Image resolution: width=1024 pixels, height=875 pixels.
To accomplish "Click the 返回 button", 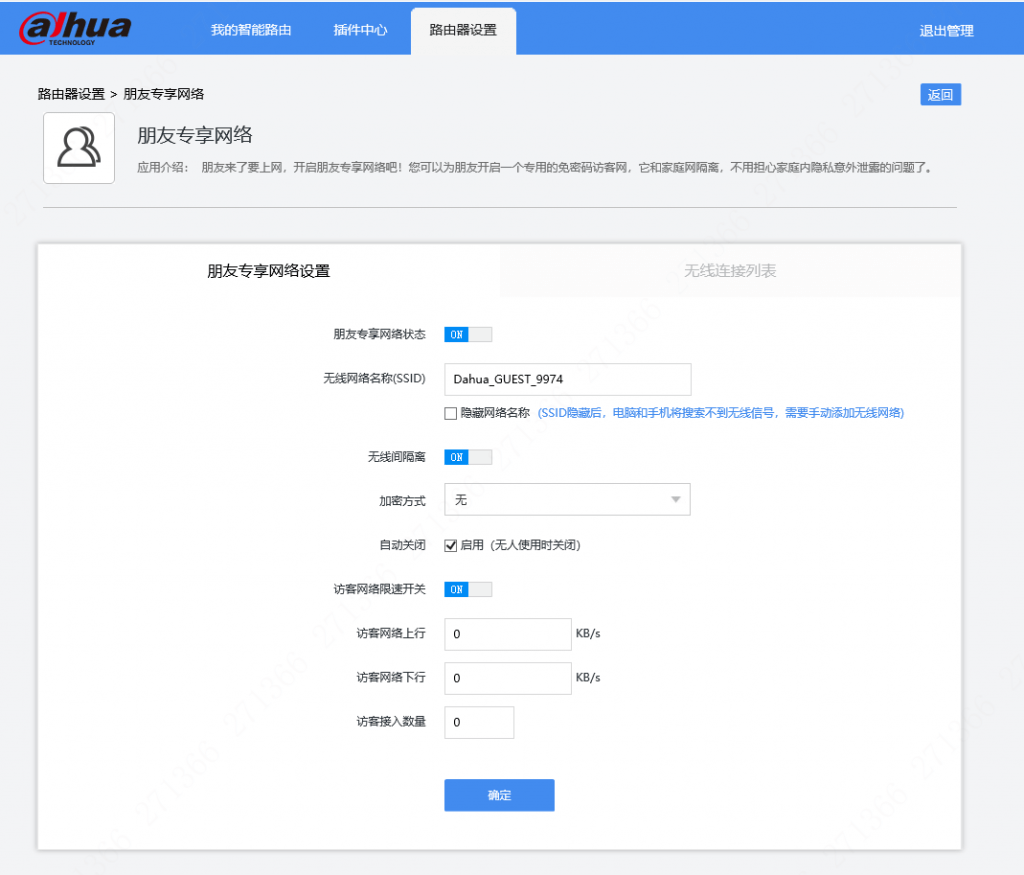I will (x=940, y=93).
